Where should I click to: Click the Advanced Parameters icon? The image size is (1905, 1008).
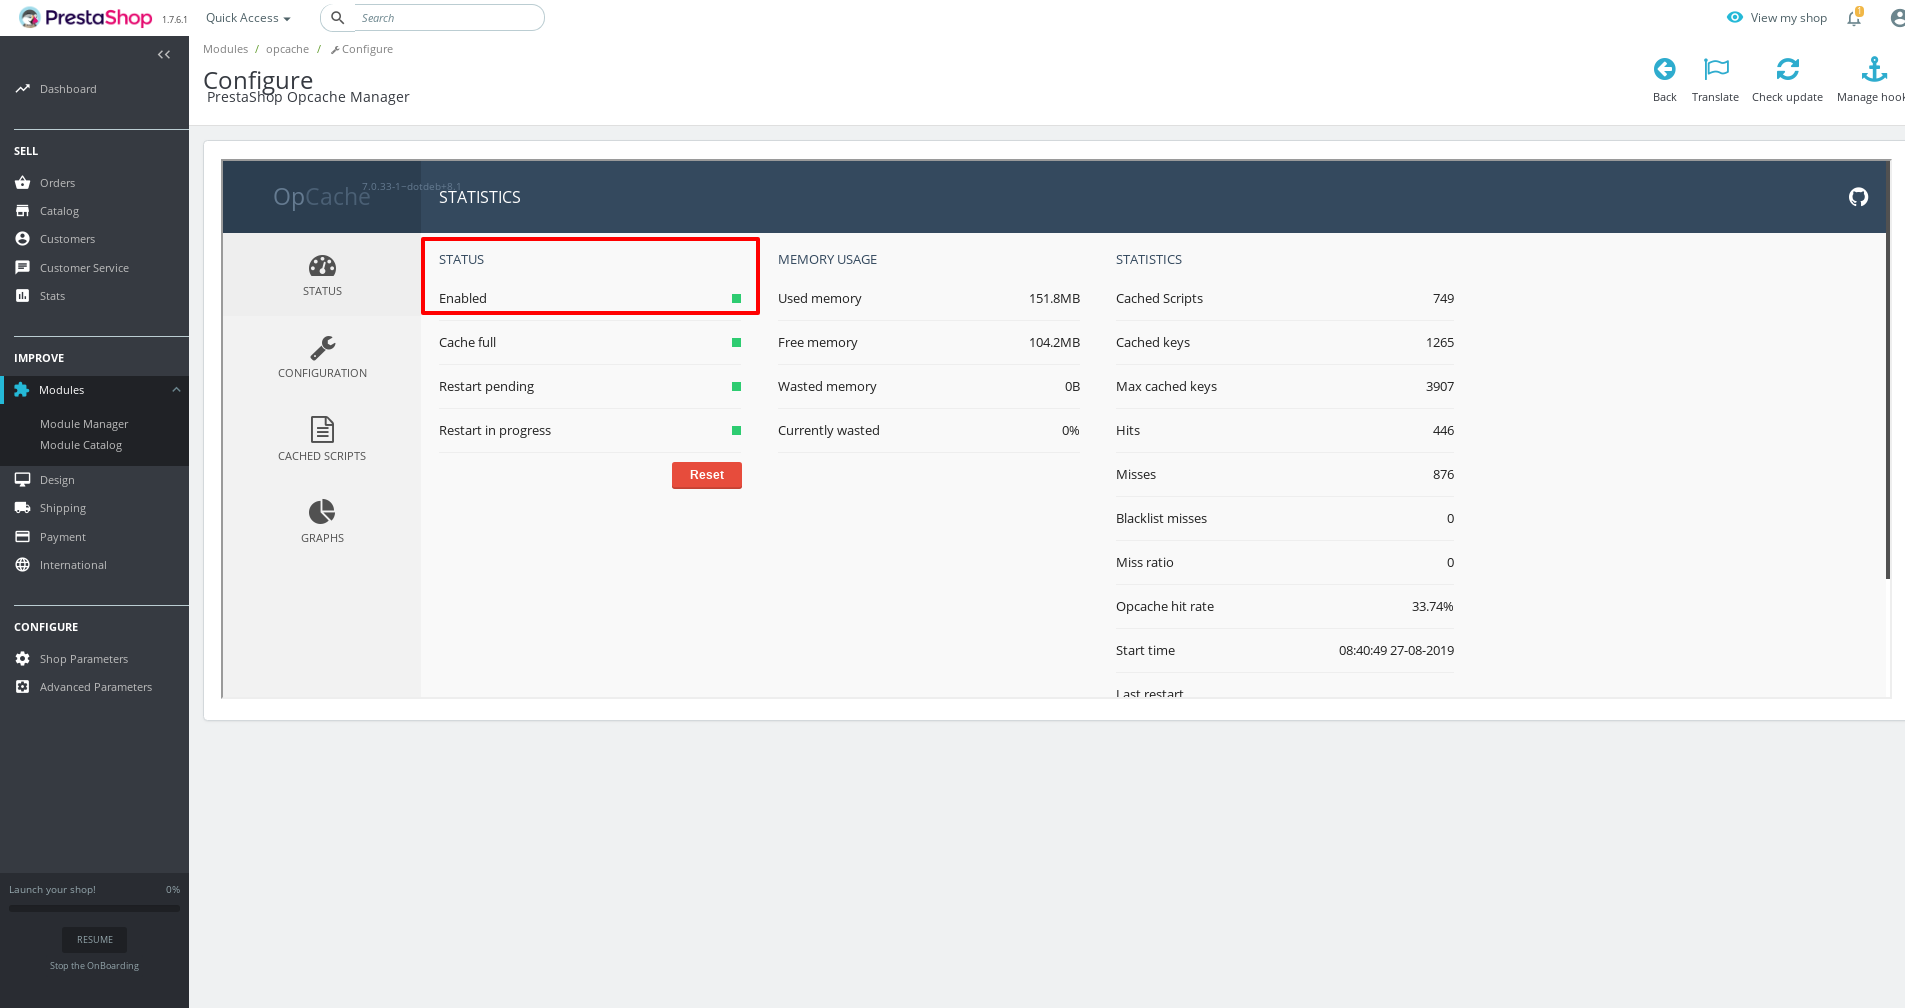(22, 687)
